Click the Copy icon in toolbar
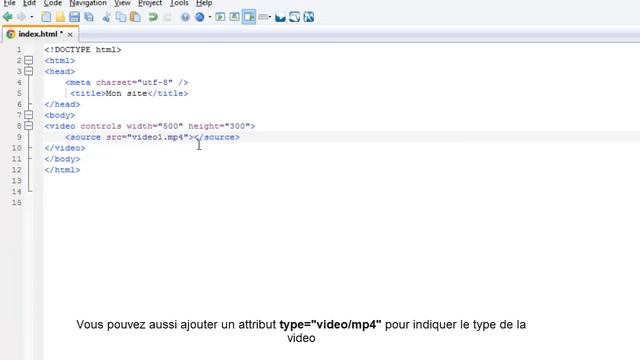 pyautogui.click(x=121, y=17)
